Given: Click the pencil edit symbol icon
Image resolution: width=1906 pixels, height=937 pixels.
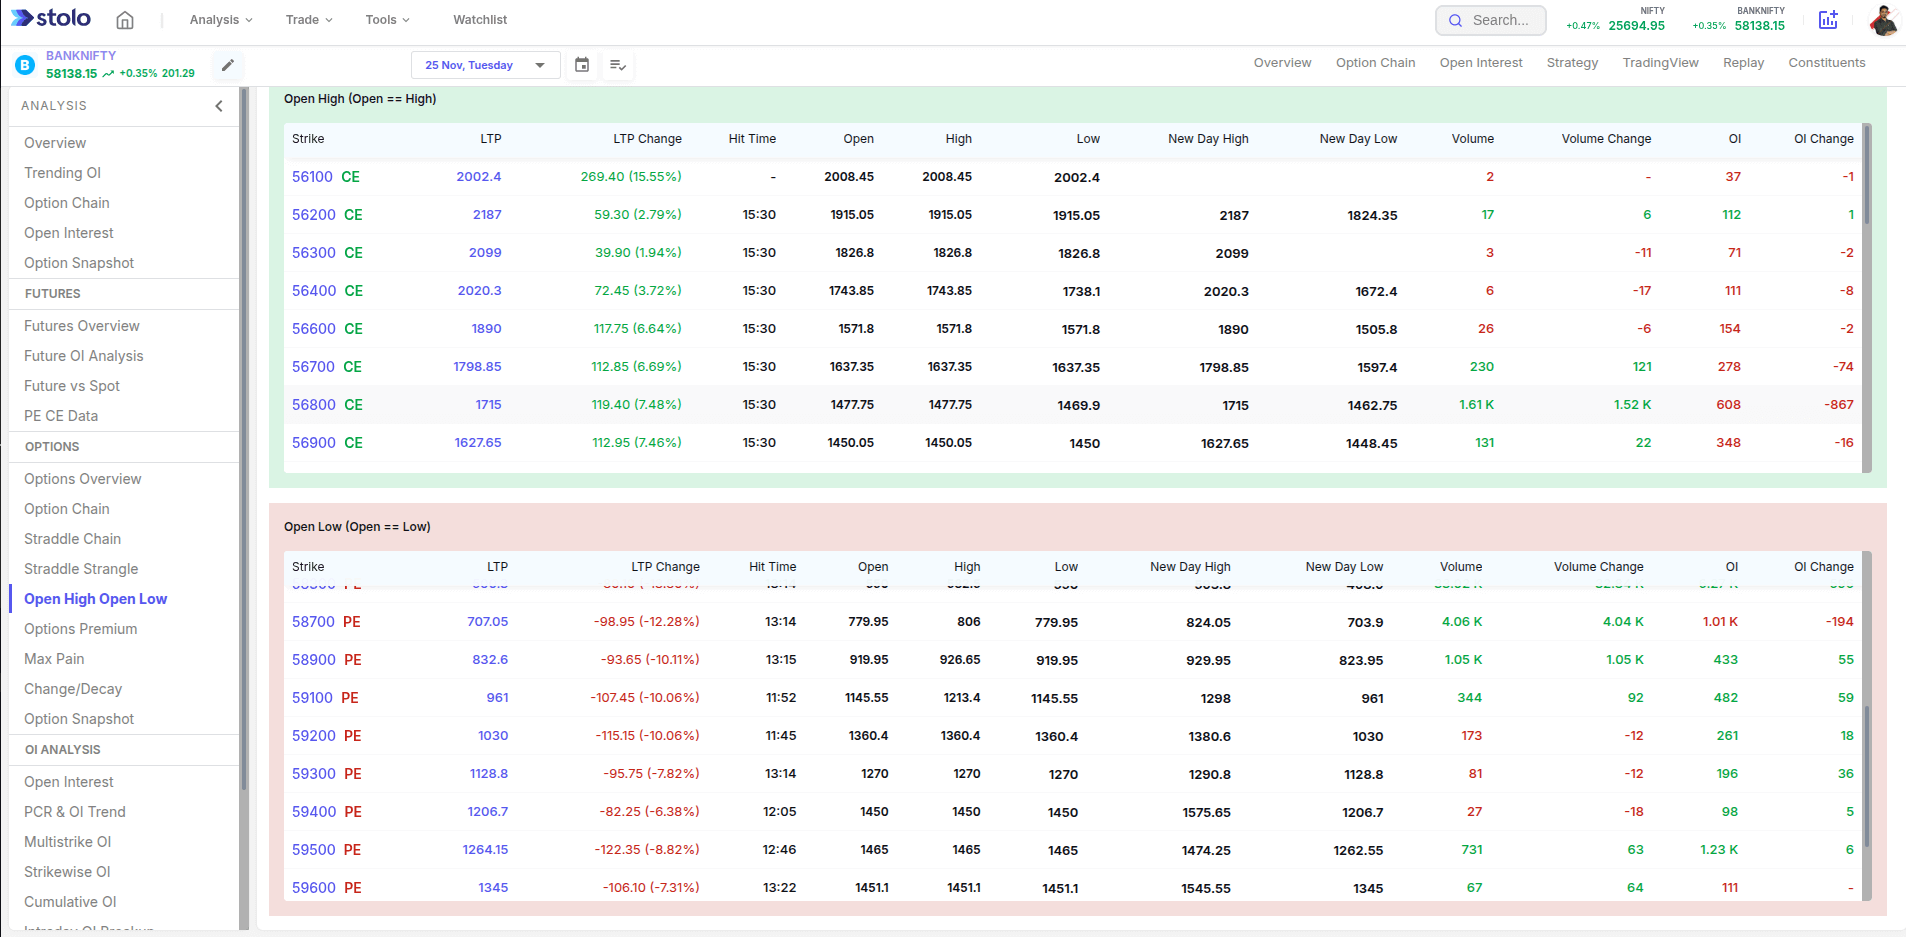Looking at the screenshot, I should click(228, 65).
